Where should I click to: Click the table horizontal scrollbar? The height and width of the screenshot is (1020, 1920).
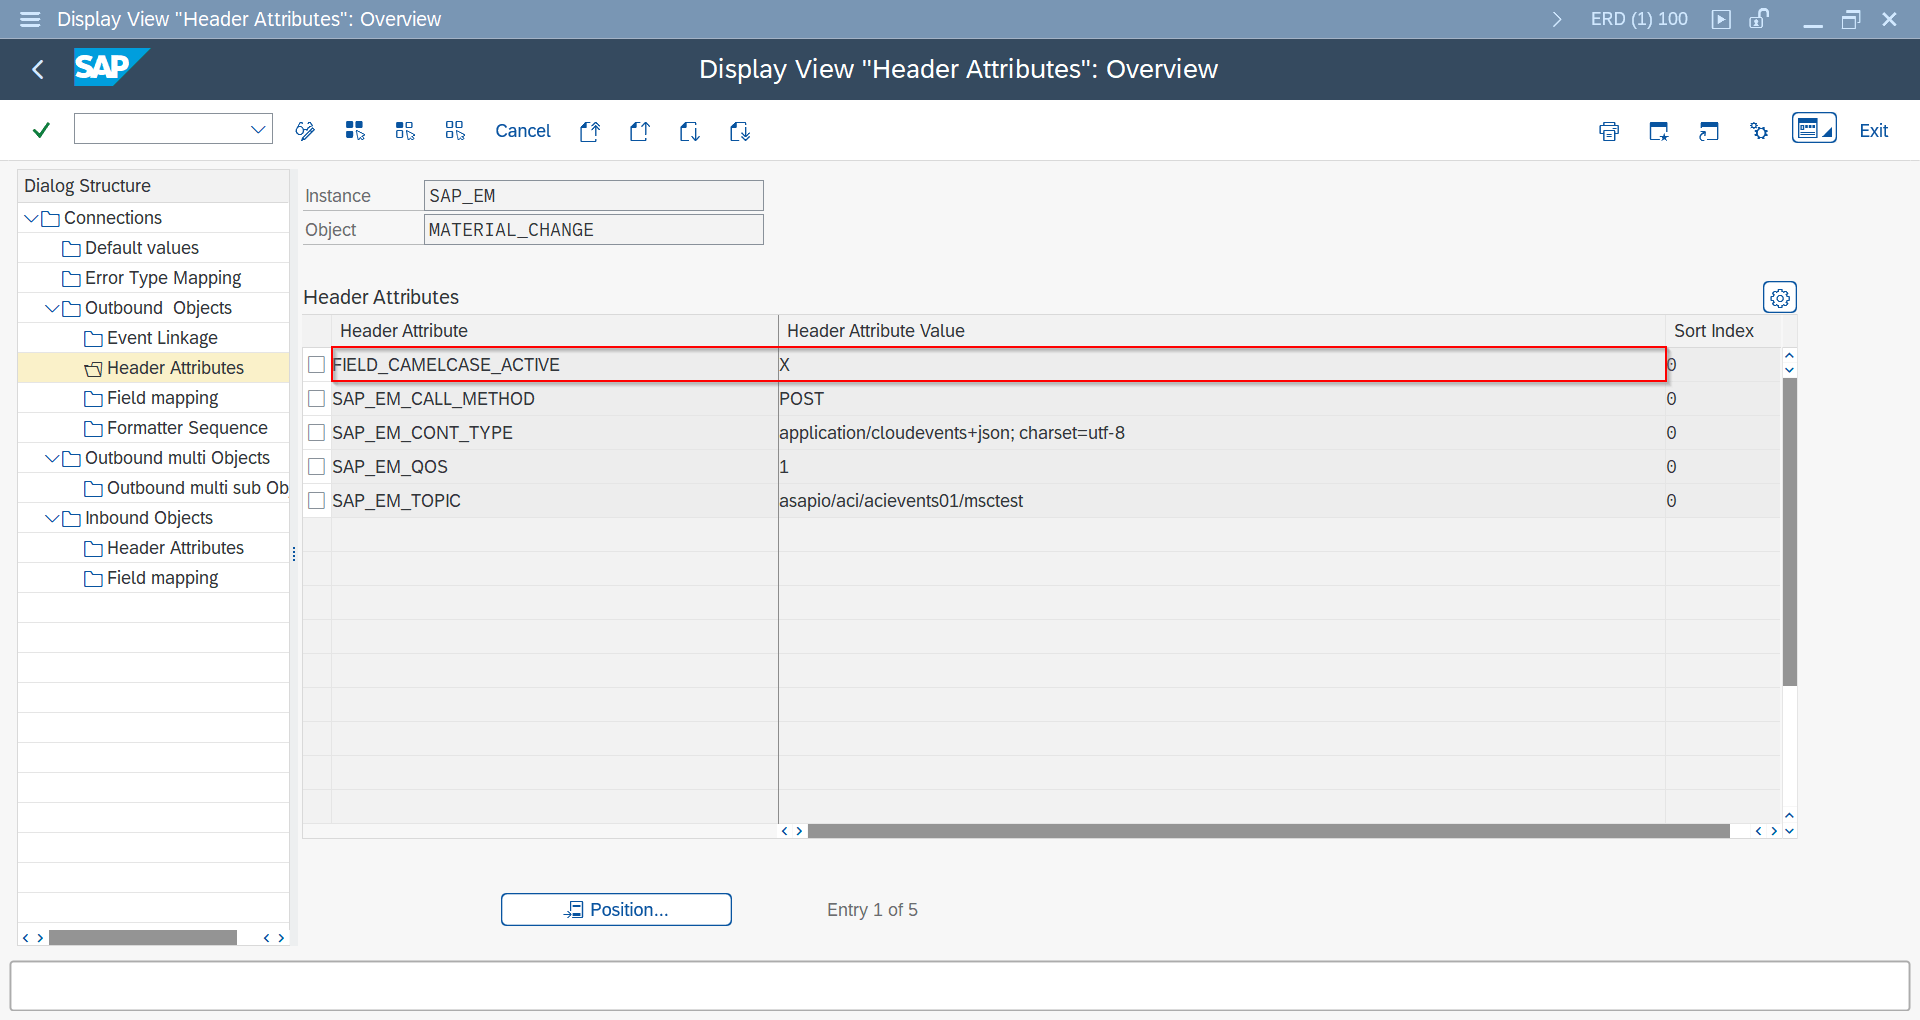click(x=1269, y=831)
